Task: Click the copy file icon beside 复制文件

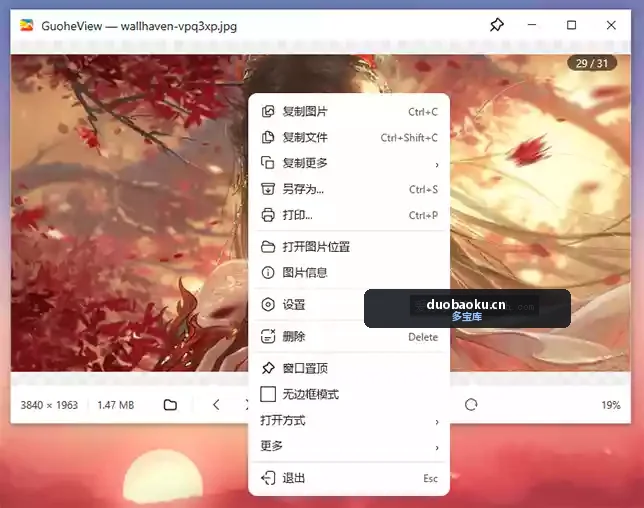Action: click(x=268, y=137)
